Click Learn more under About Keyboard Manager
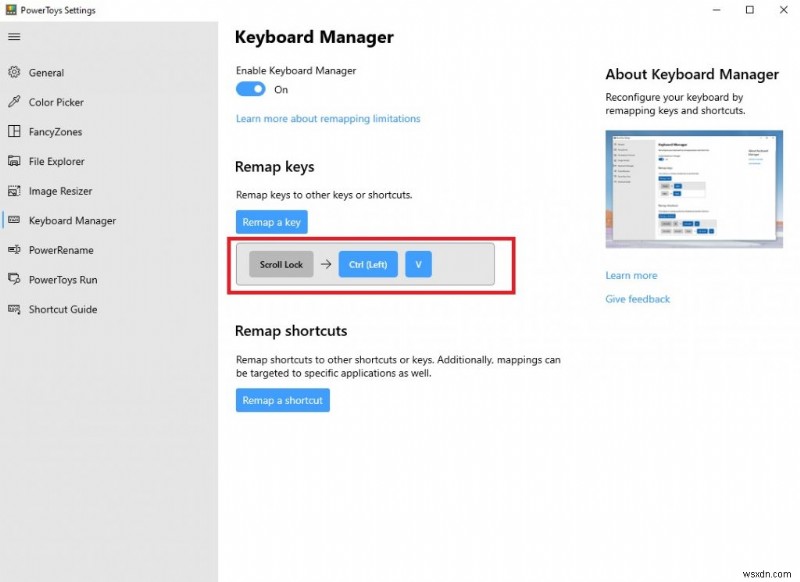800x582 pixels. tap(630, 275)
